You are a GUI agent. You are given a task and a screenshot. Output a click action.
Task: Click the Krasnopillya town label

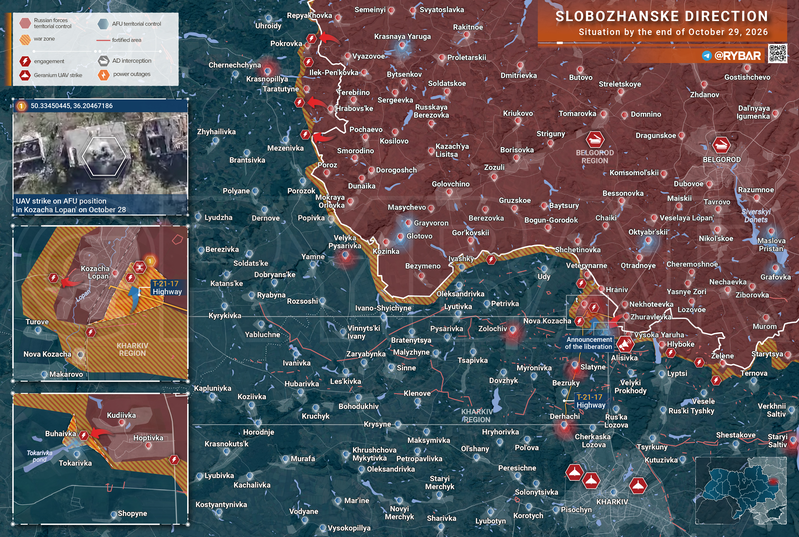click(267, 79)
